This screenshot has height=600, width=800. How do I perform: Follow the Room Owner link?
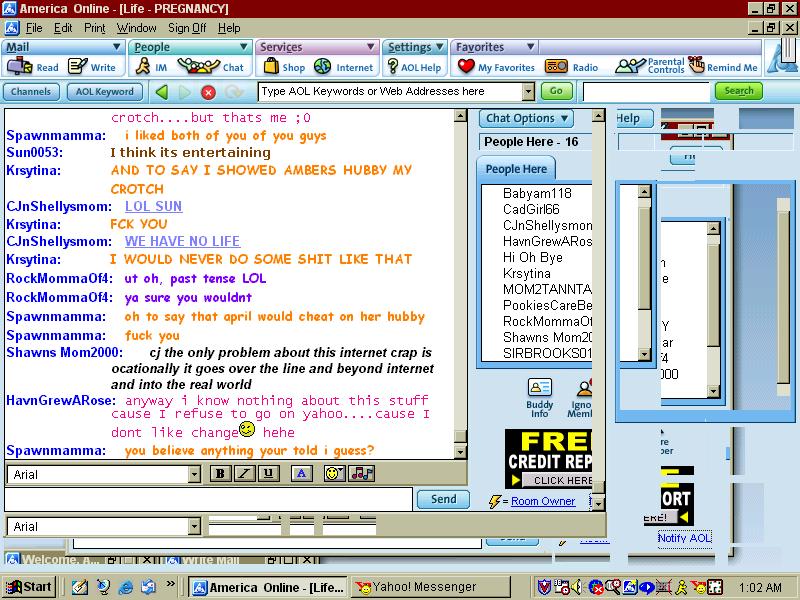click(543, 501)
